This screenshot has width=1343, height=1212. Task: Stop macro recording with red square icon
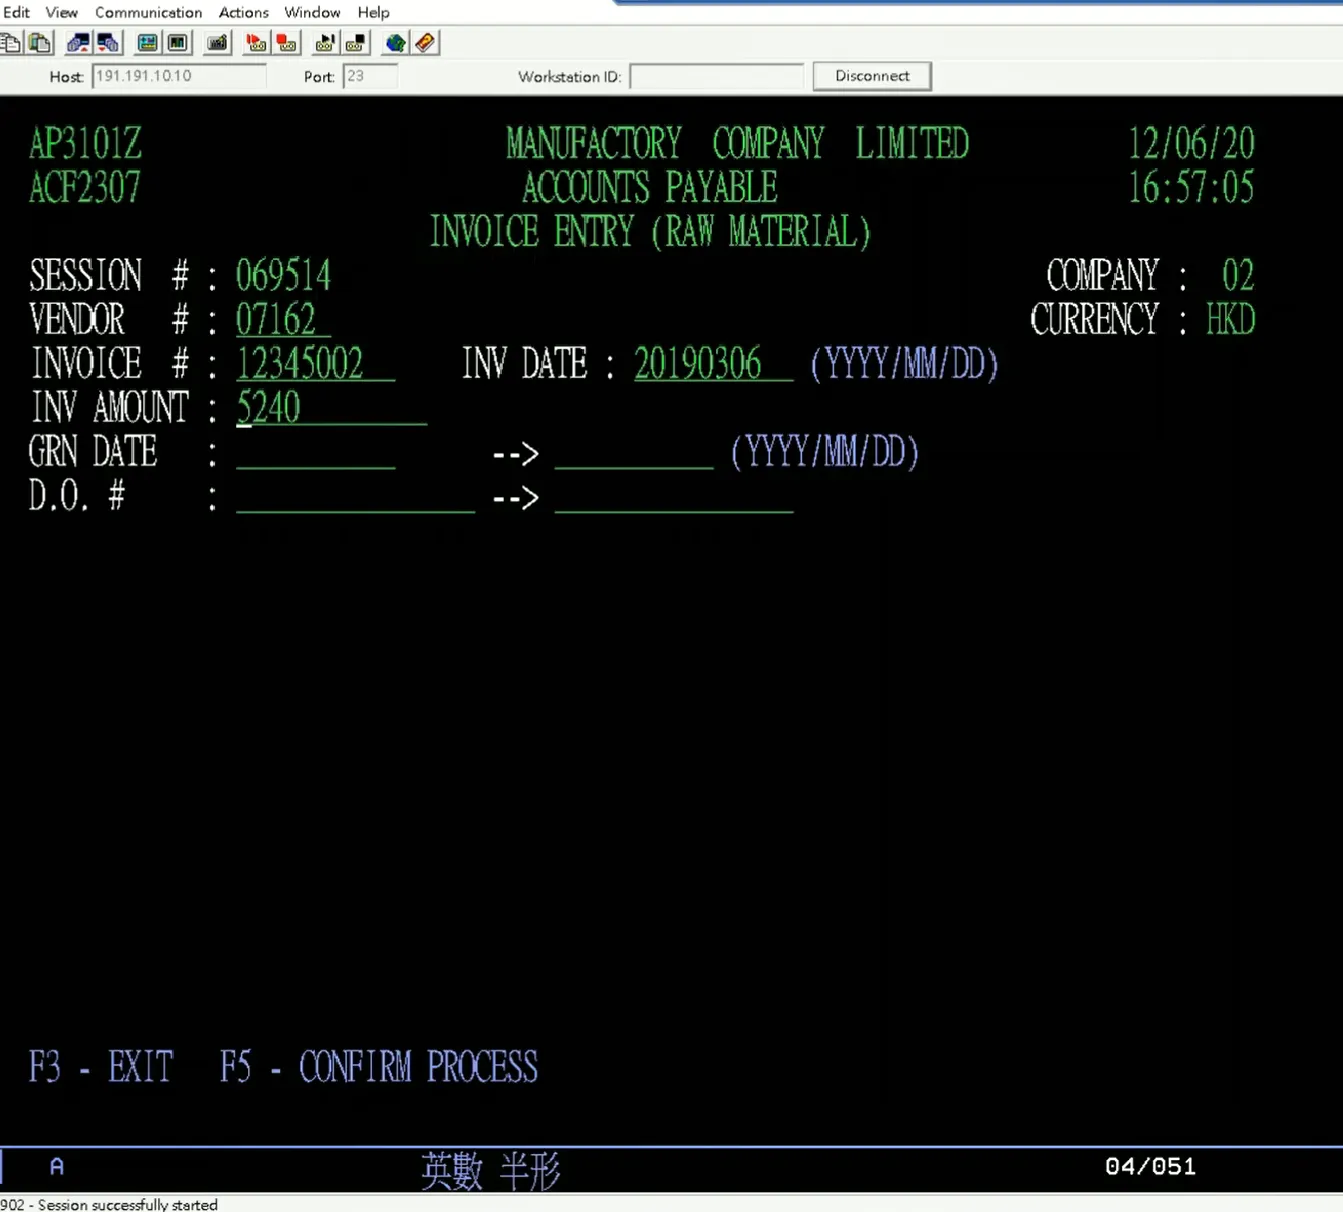click(287, 43)
